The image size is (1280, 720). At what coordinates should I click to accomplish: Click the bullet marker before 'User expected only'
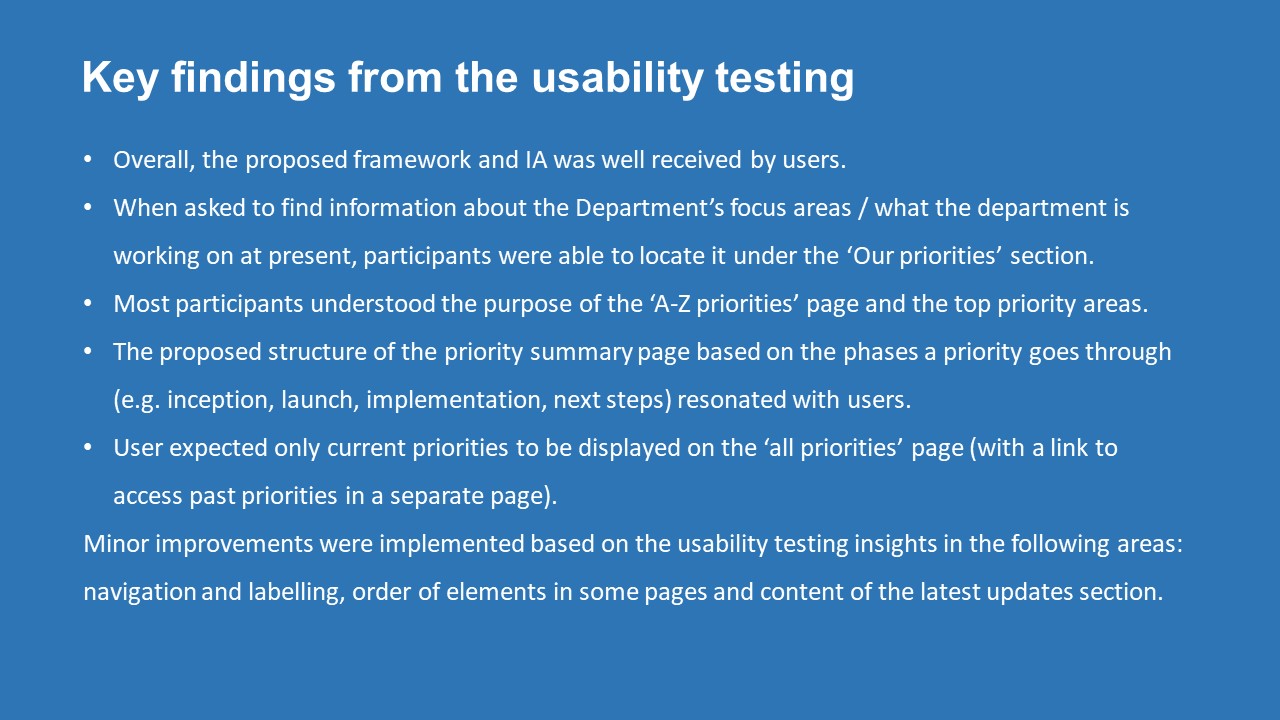(88, 448)
